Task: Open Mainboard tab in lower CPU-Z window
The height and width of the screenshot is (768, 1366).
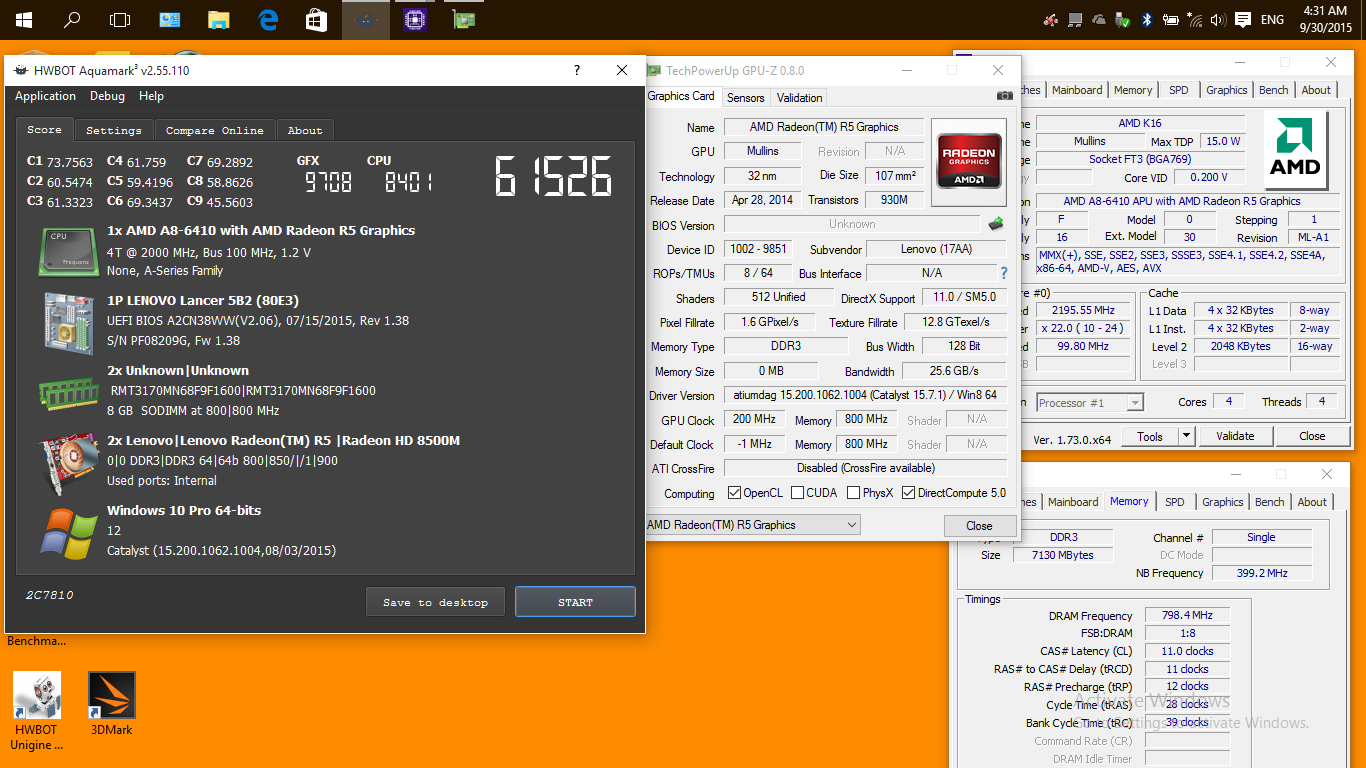Action: coord(1073,502)
